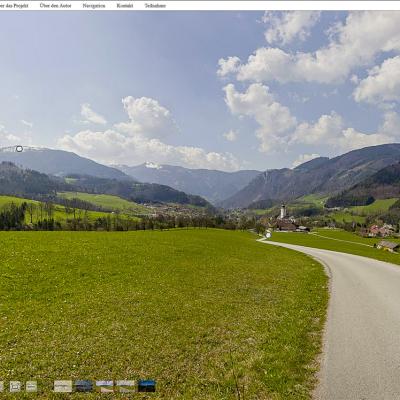The image size is (400, 400).
Task: Open the Über den Autor menu
Action: pos(55,6)
